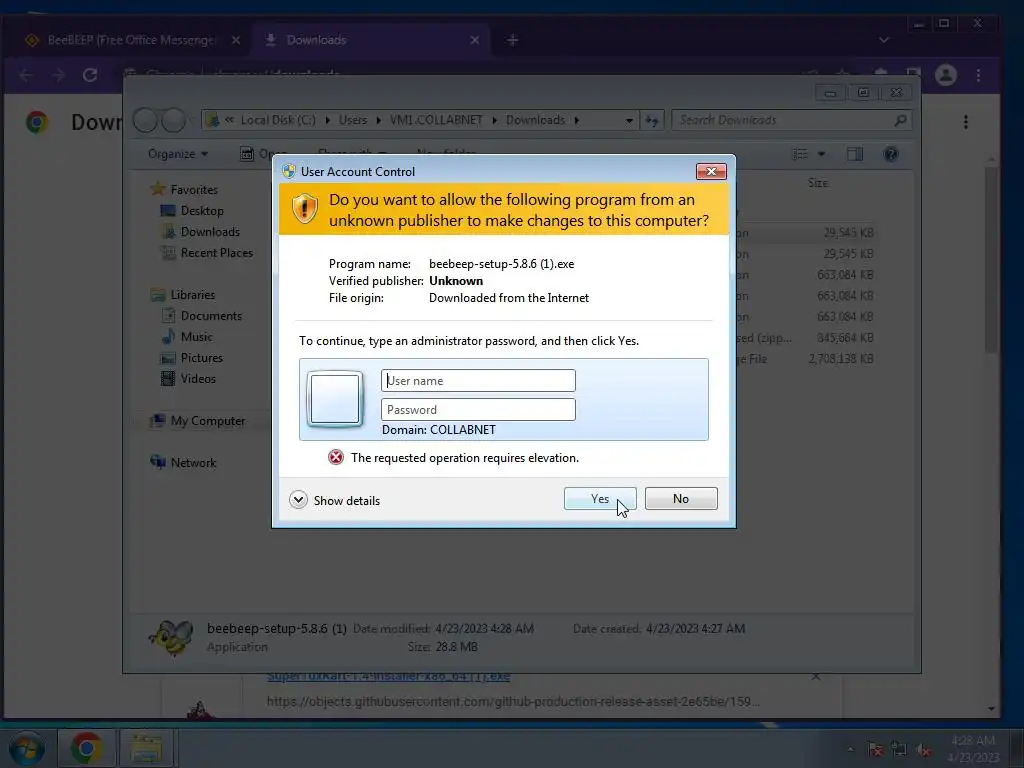Open a new Chrome tab
This screenshot has height=768, width=1024.
(513, 40)
